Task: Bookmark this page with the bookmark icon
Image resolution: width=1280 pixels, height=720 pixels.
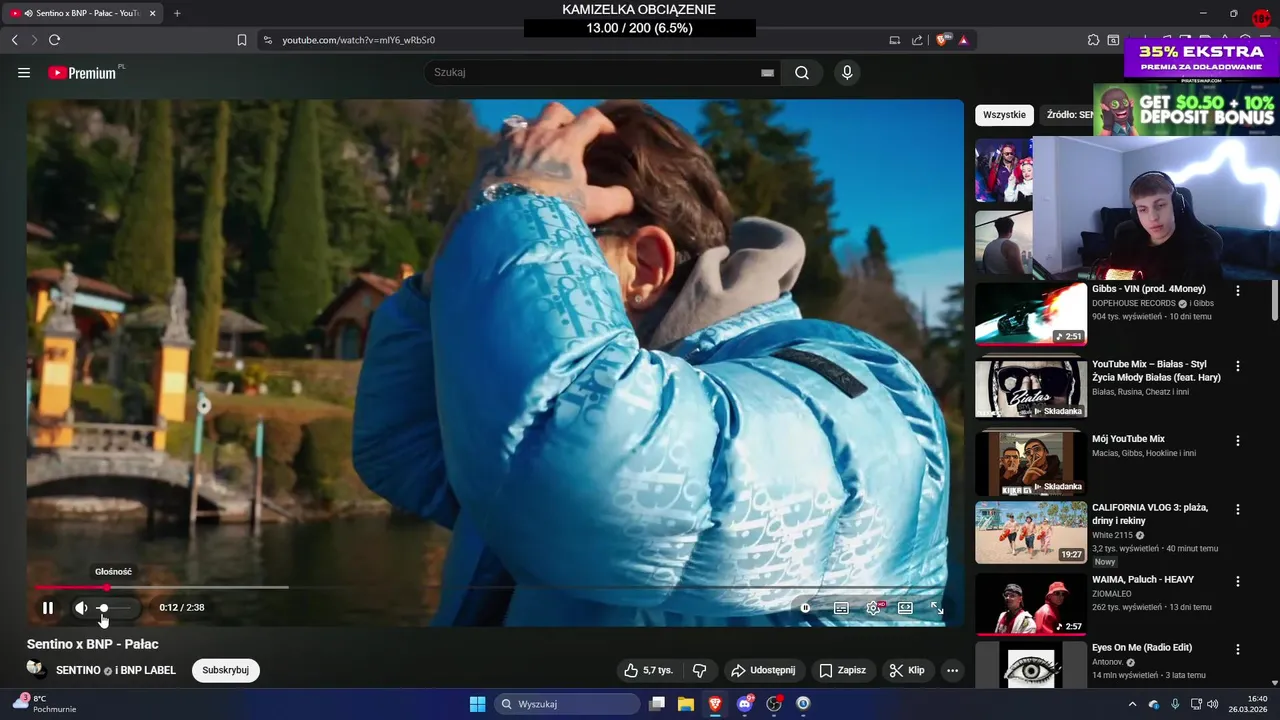Action: tap(242, 40)
